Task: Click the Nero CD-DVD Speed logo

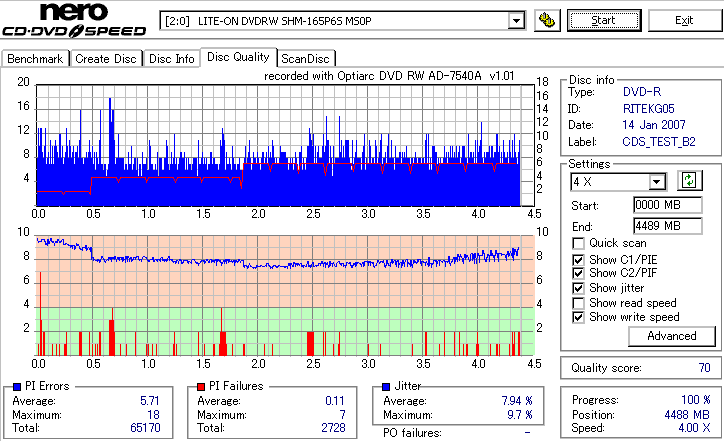Action: (74, 19)
